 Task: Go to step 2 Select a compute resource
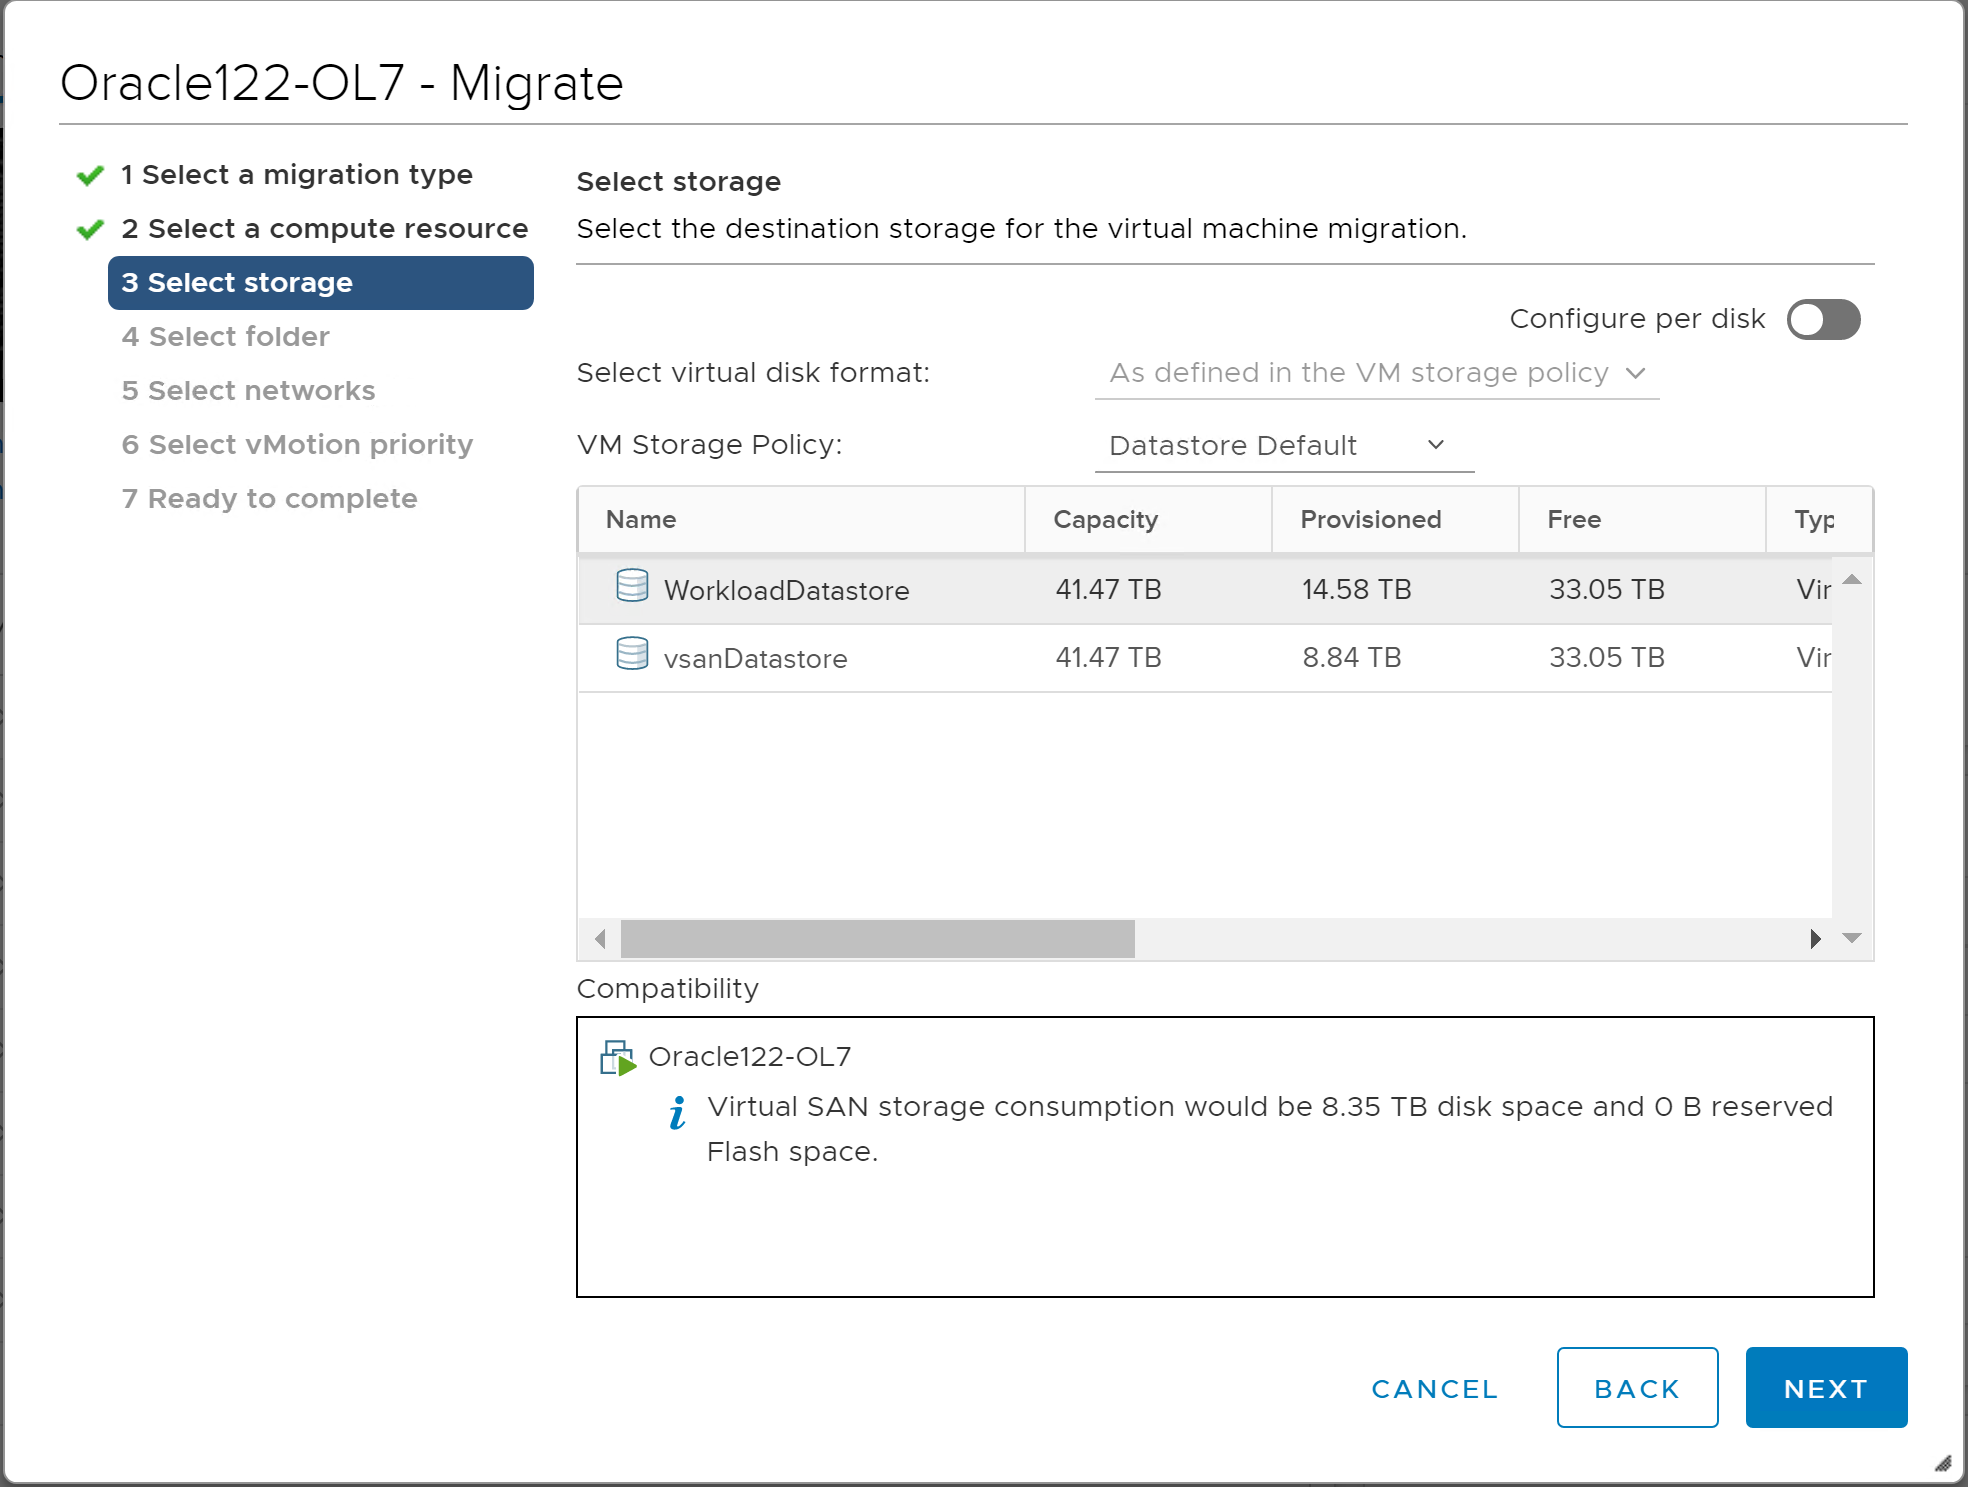coord(324,229)
